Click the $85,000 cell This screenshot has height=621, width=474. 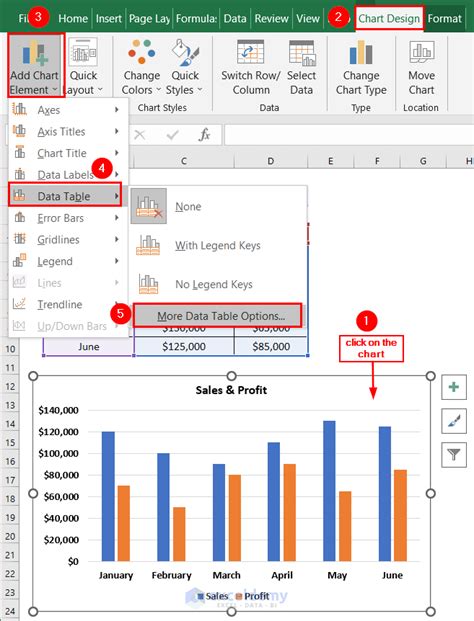coord(271,347)
